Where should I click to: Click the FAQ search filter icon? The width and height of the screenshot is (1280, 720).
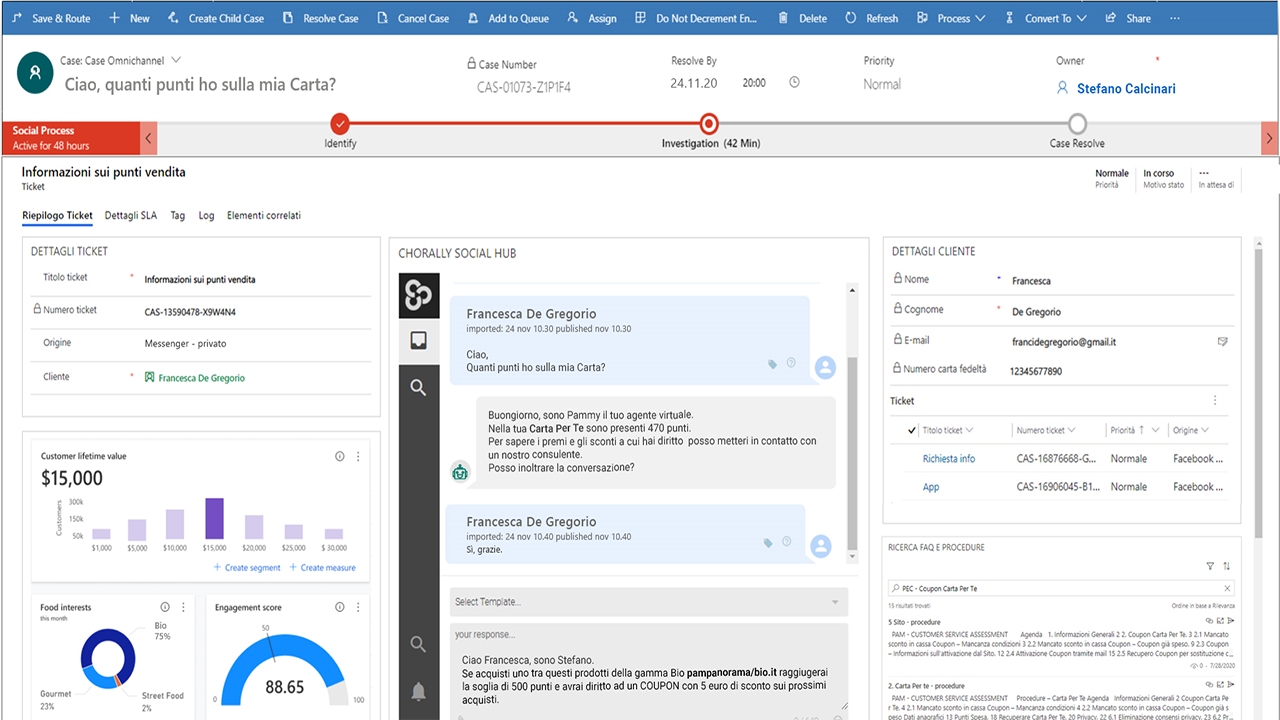coord(1210,566)
